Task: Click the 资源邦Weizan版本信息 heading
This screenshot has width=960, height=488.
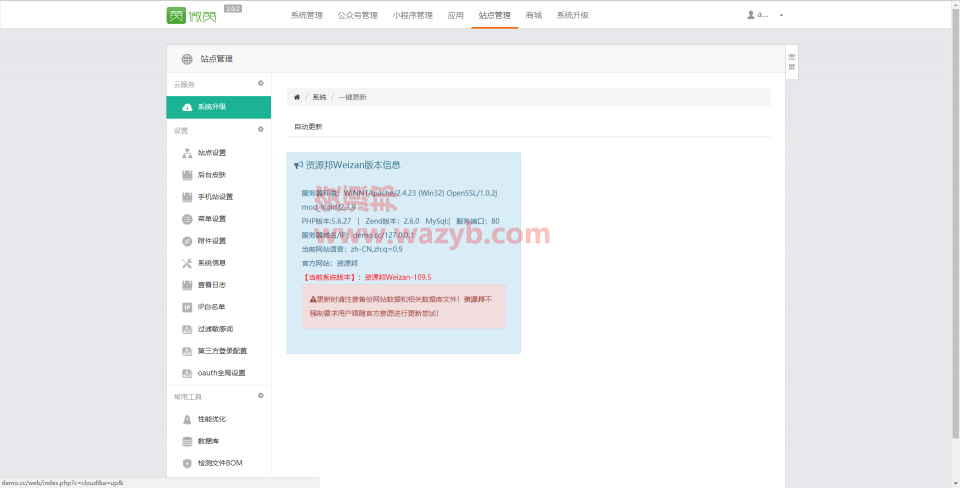Action: (x=353, y=165)
